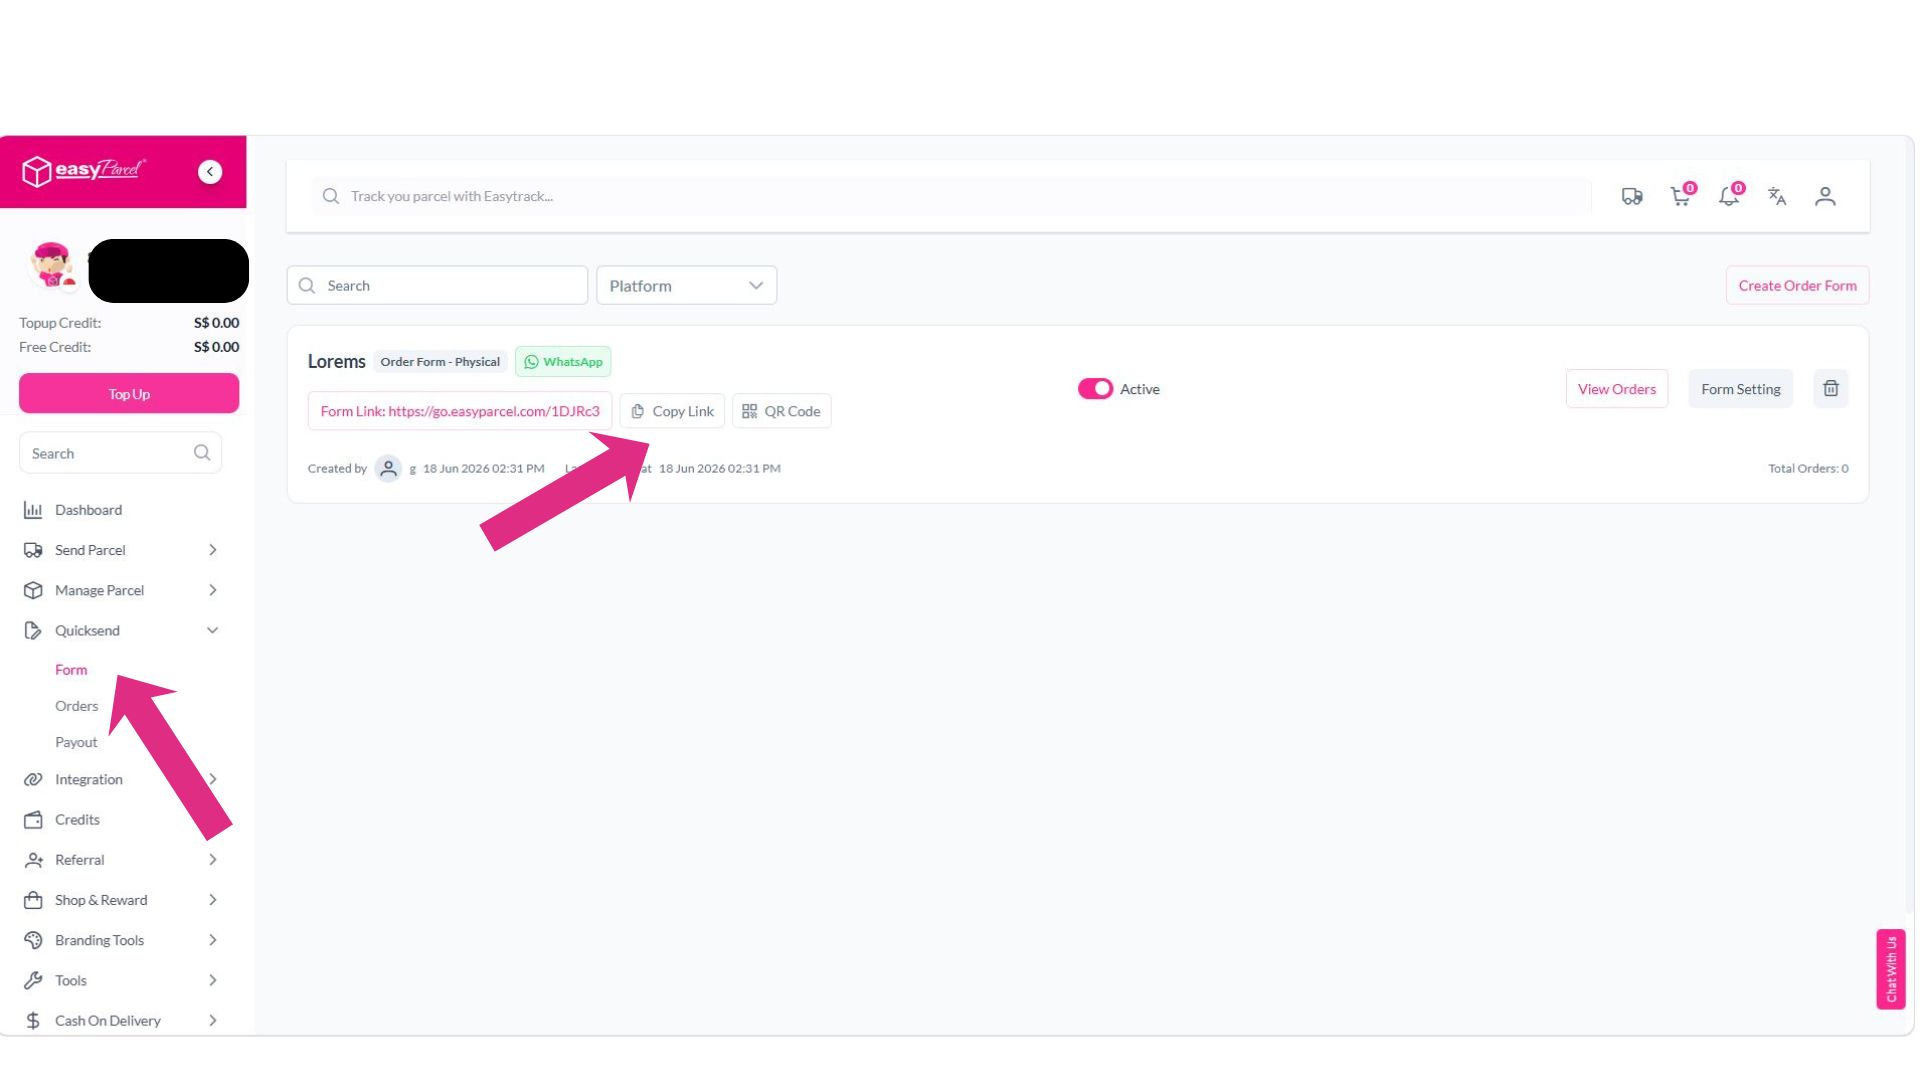The height and width of the screenshot is (1080, 1920).
Task: Open the notifications bell
Action: click(x=1729, y=196)
